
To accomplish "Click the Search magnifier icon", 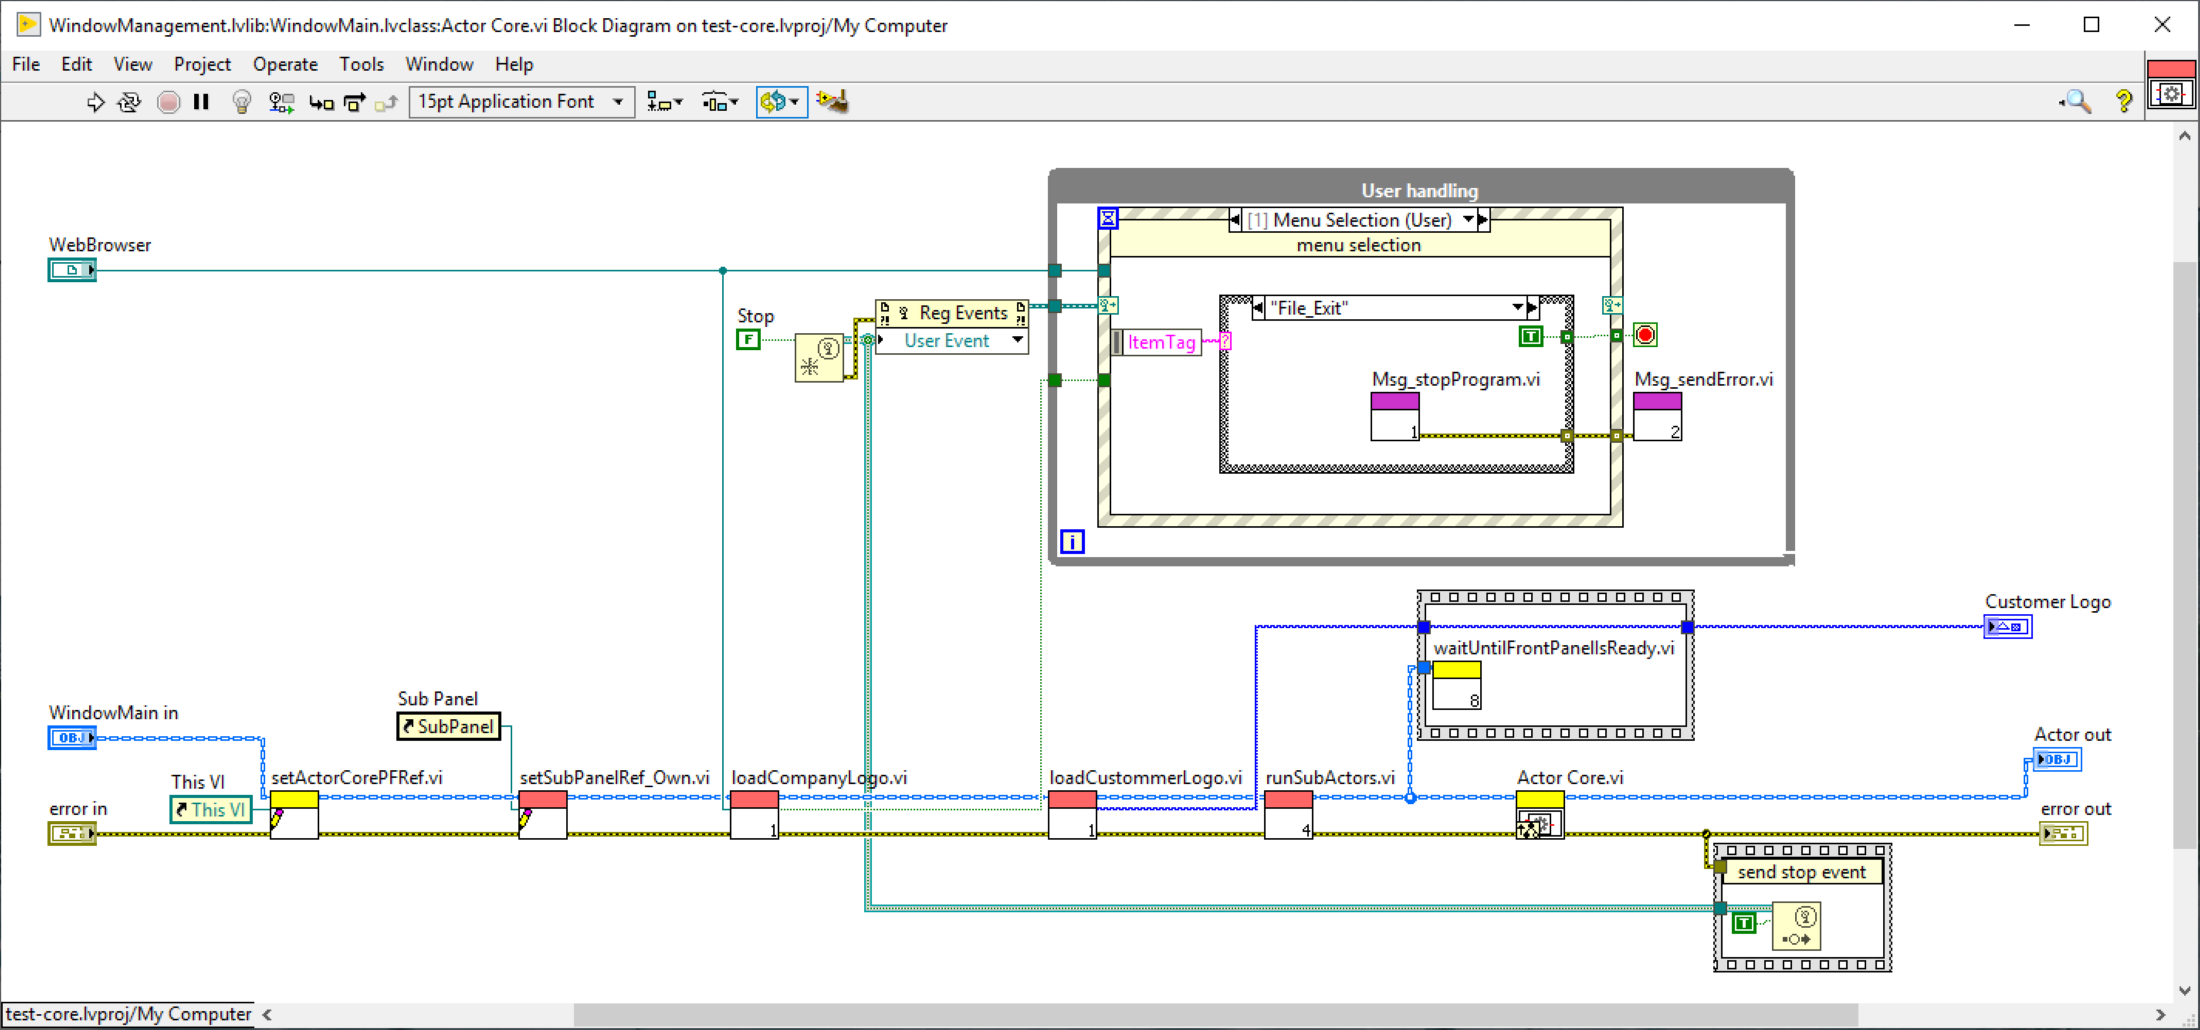I will coord(2075,101).
